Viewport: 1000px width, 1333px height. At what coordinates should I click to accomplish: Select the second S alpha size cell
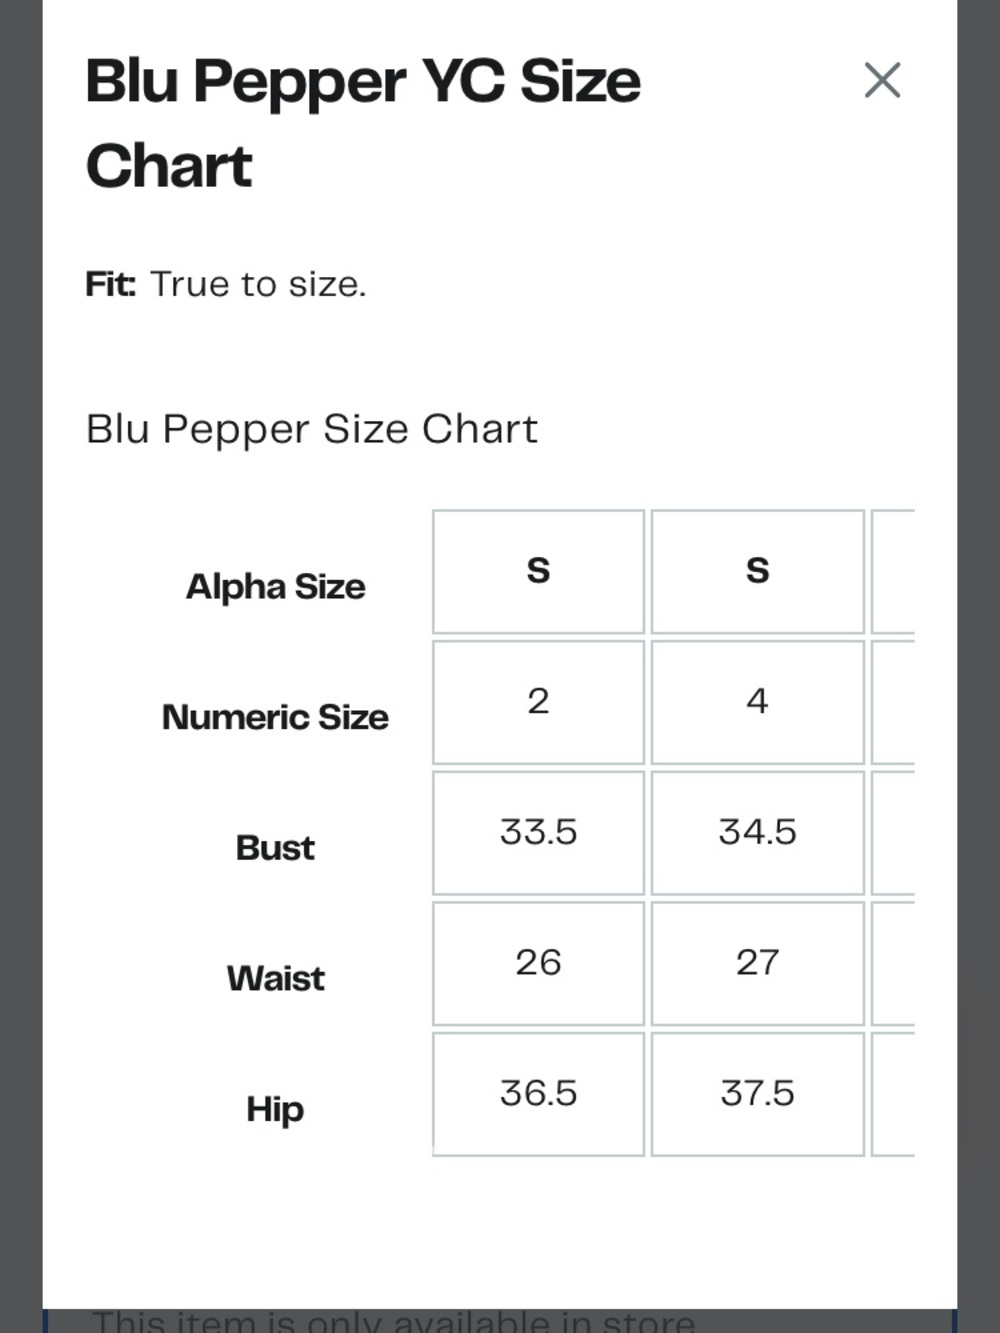(757, 572)
